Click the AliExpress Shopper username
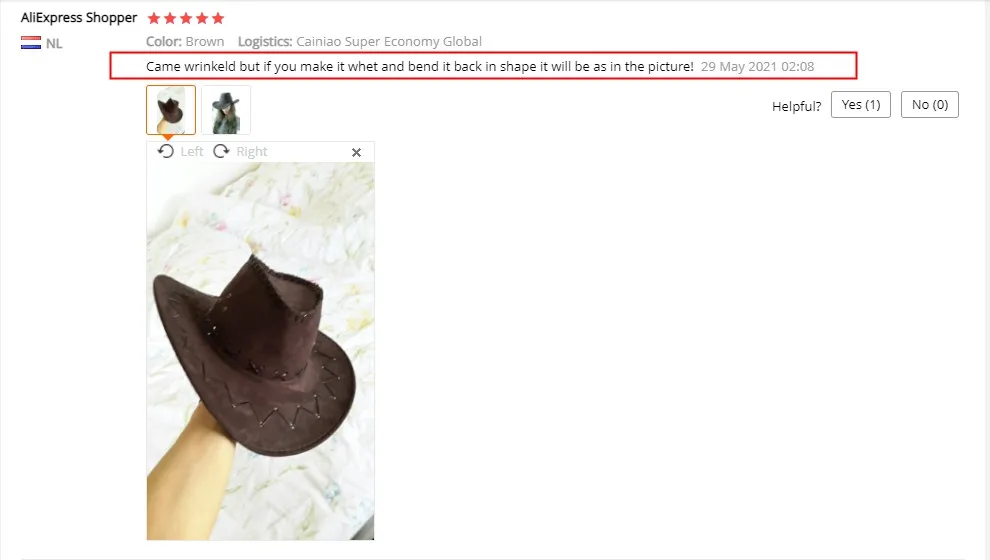Viewport: 990px width, 560px height. tap(79, 18)
